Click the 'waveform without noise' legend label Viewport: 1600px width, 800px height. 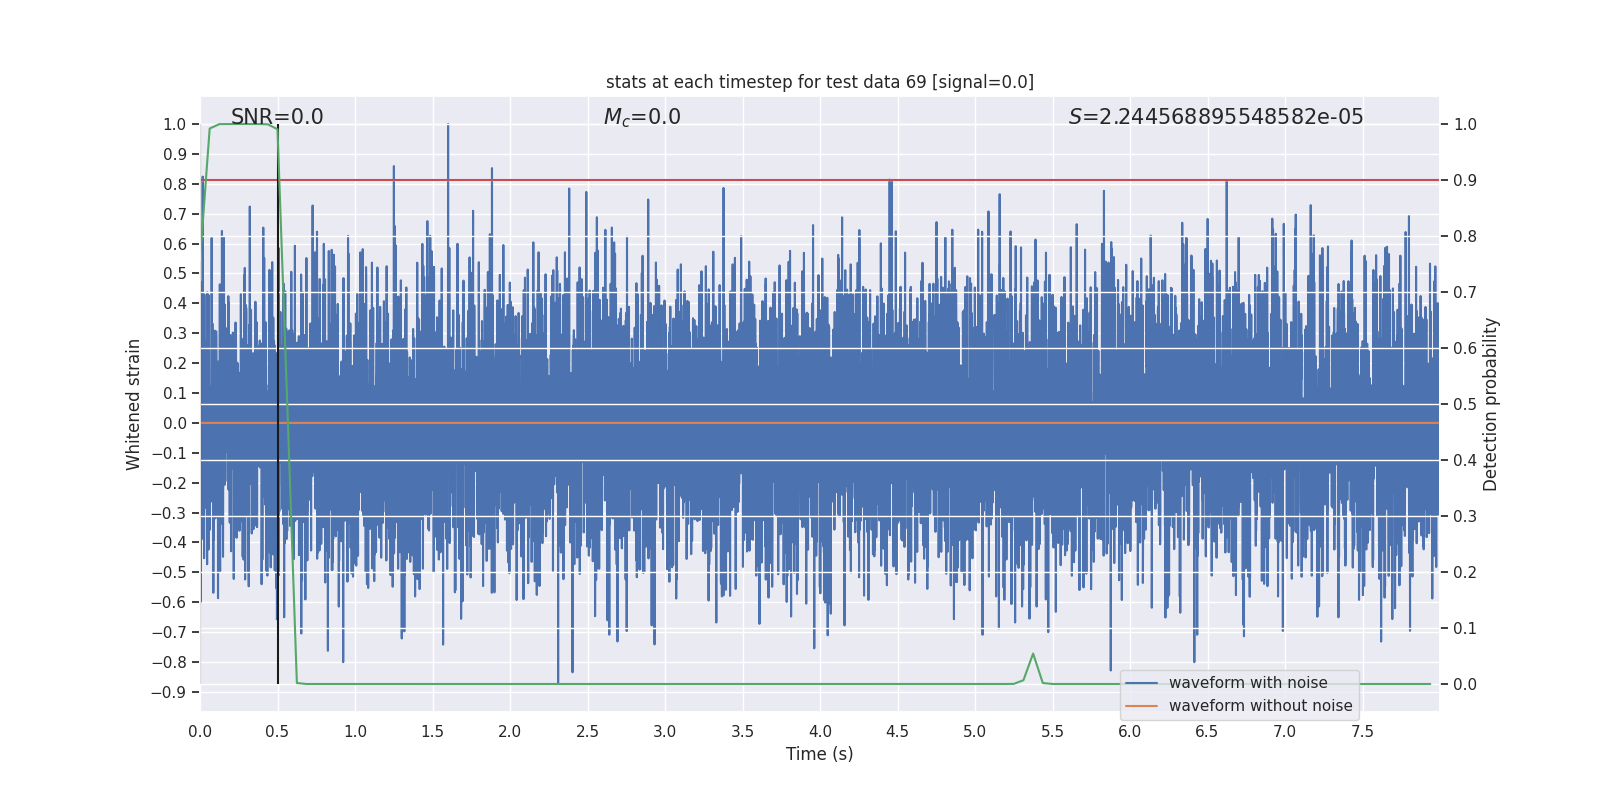pos(1260,706)
